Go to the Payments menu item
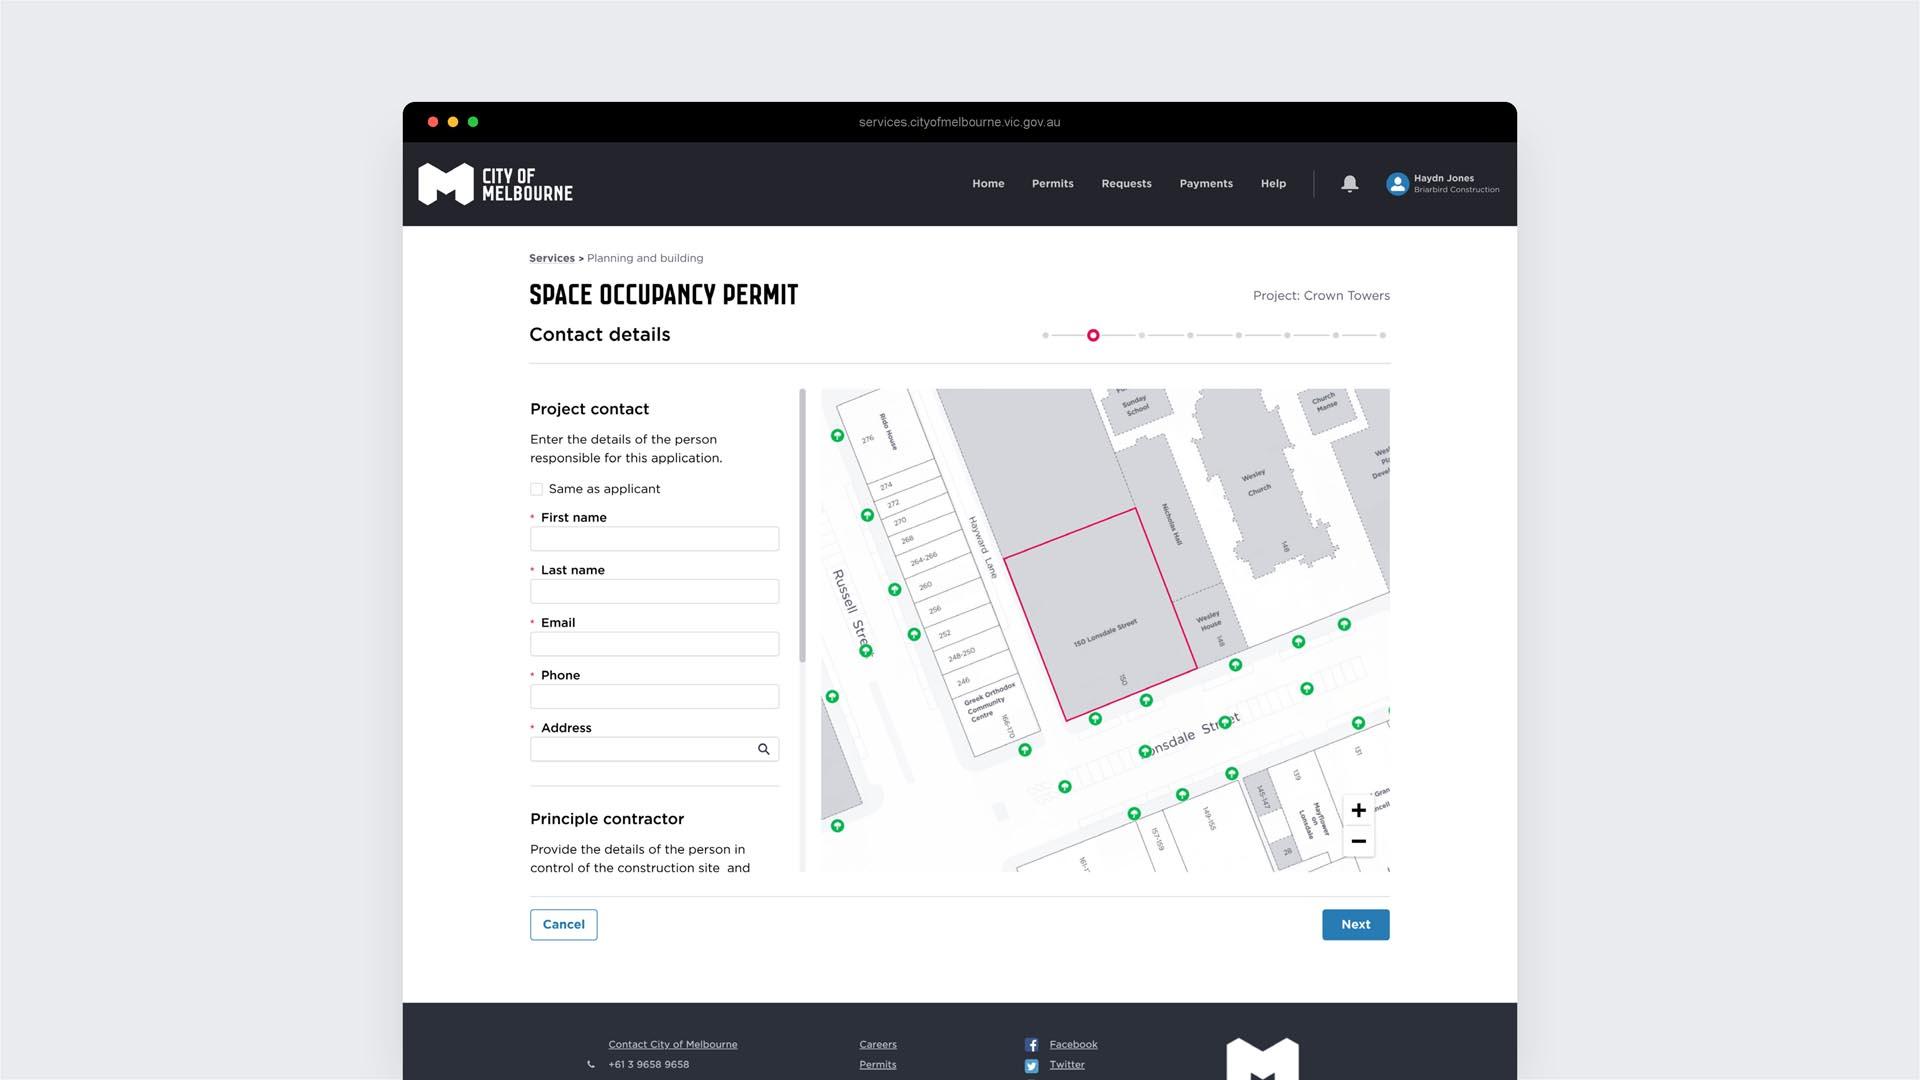 [1205, 184]
